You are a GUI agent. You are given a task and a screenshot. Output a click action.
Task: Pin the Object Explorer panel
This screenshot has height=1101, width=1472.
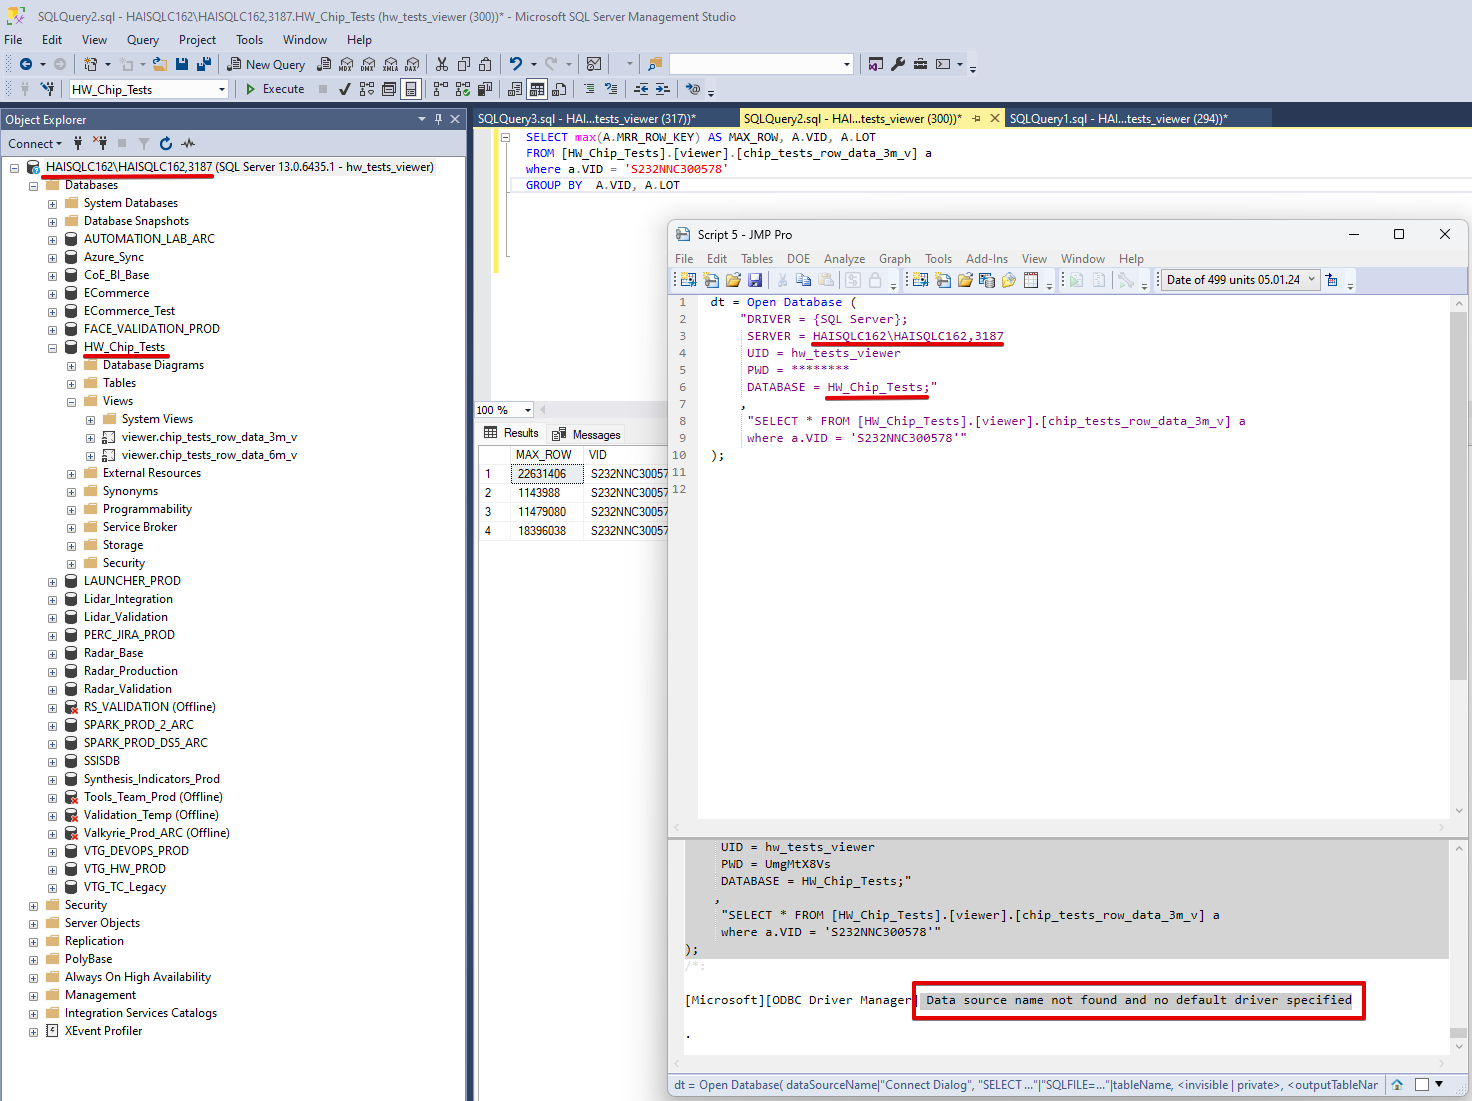pos(438,119)
